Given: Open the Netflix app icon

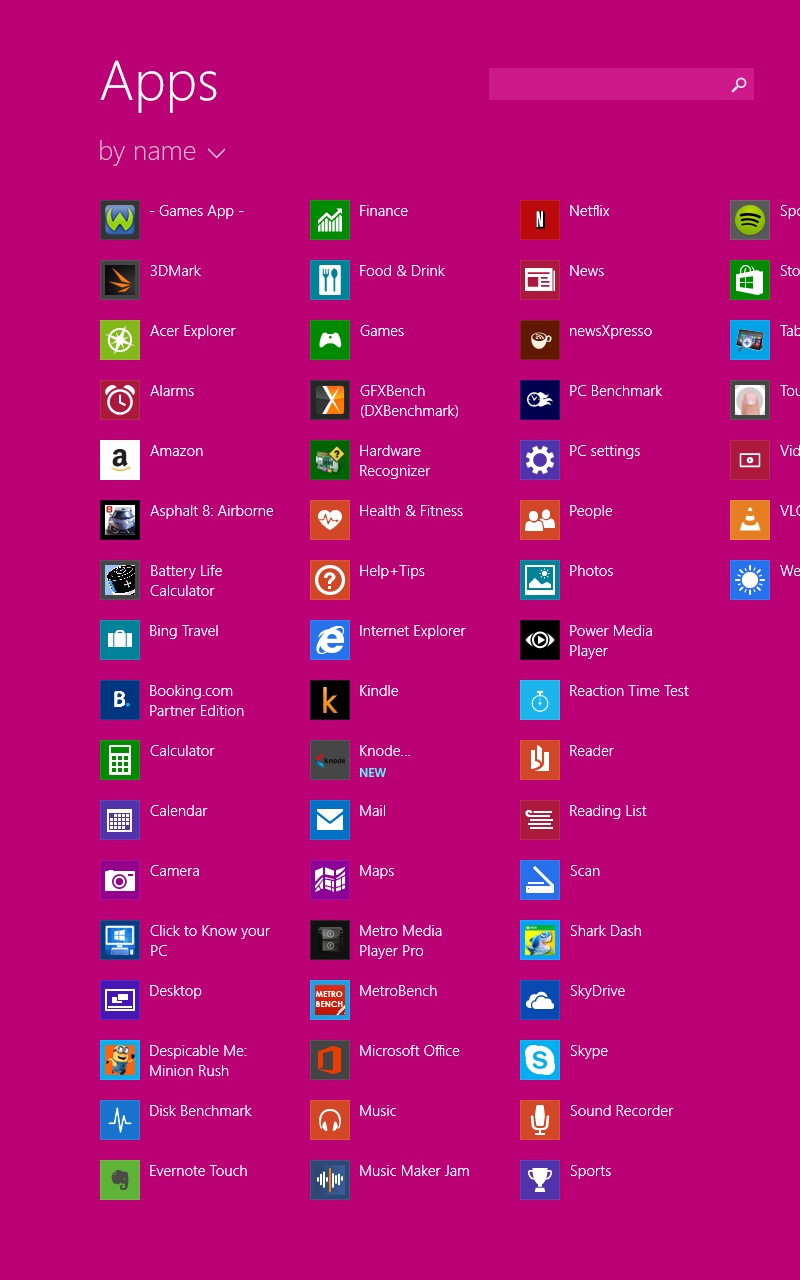Looking at the screenshot, I should click(x=540, y=220).
